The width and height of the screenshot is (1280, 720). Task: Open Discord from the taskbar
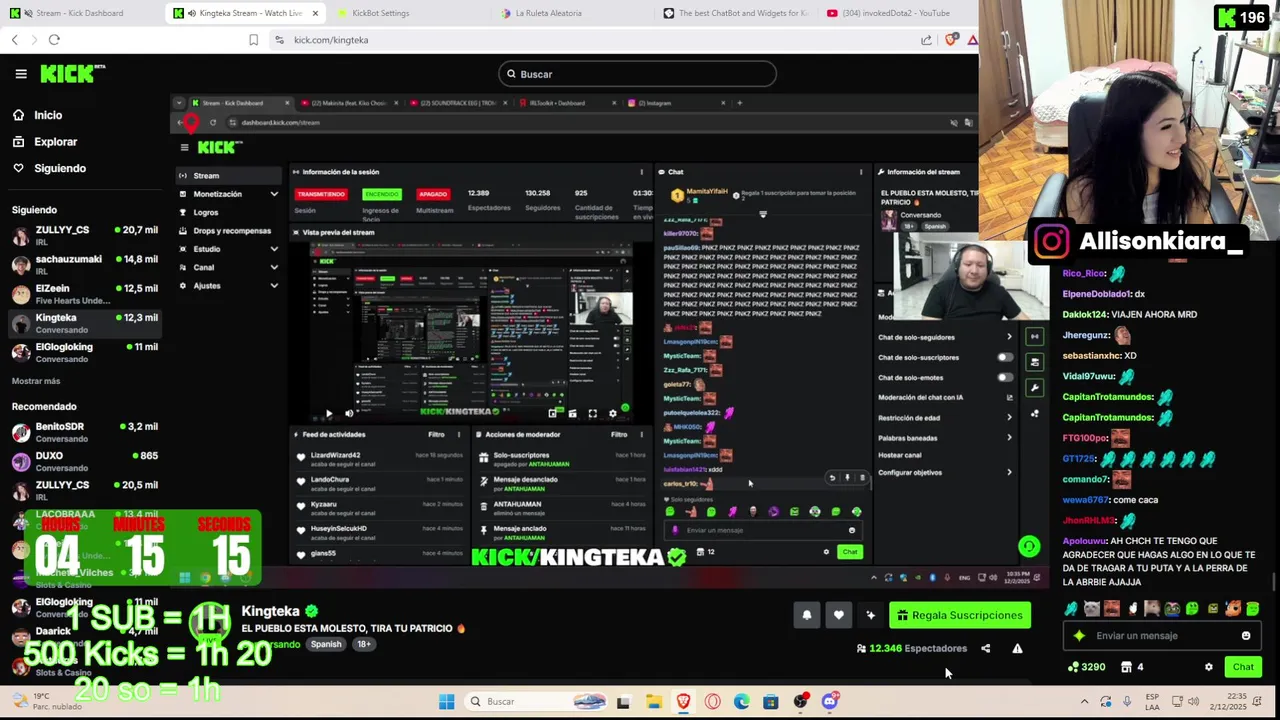[x=829, y=702]
